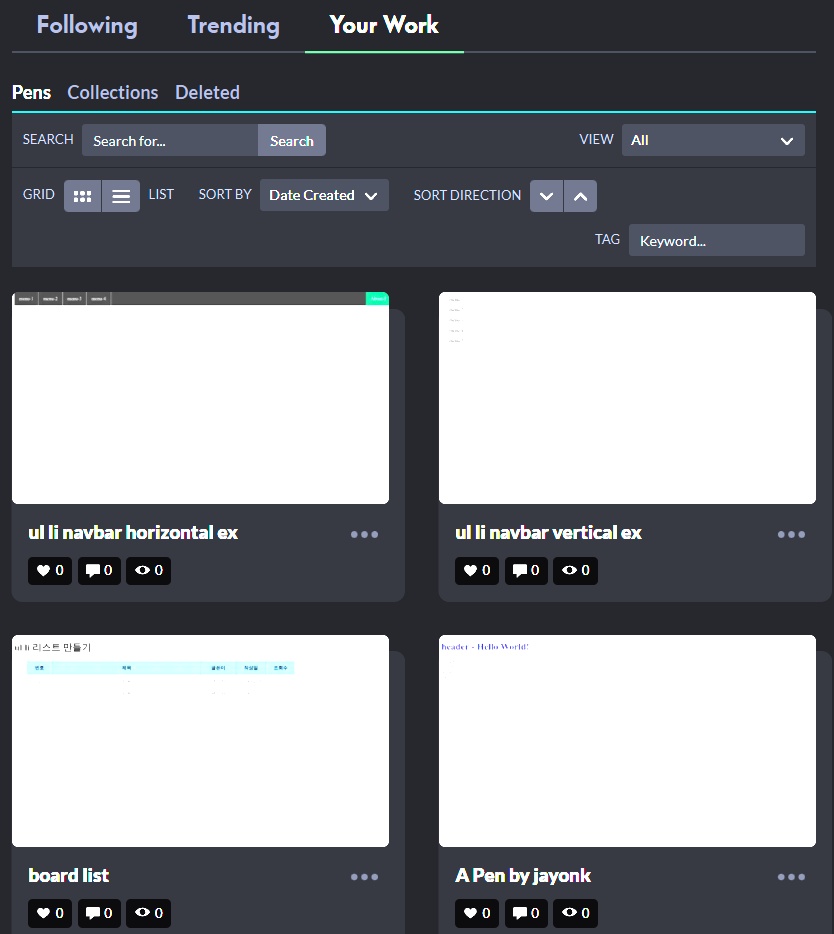Click the Search button
Image resolution: width=834 pixels, height=934 pixels.
coord(291,140)
